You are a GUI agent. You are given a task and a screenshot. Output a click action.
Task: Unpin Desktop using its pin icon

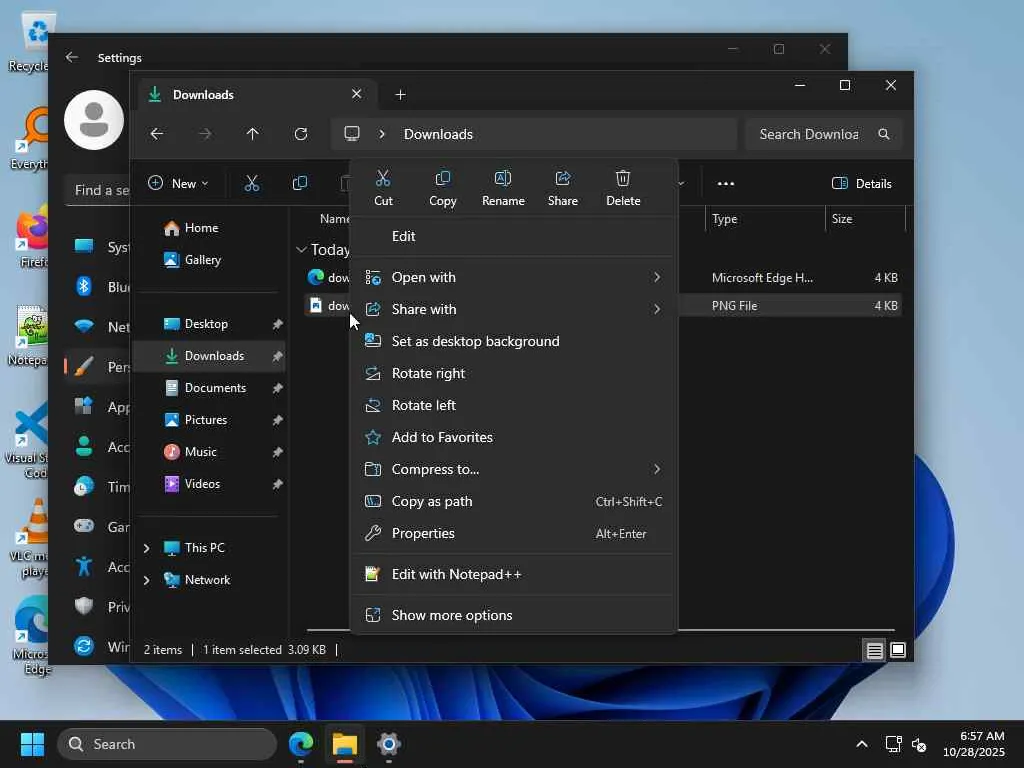pyautogui.click(x=278, y=324)
